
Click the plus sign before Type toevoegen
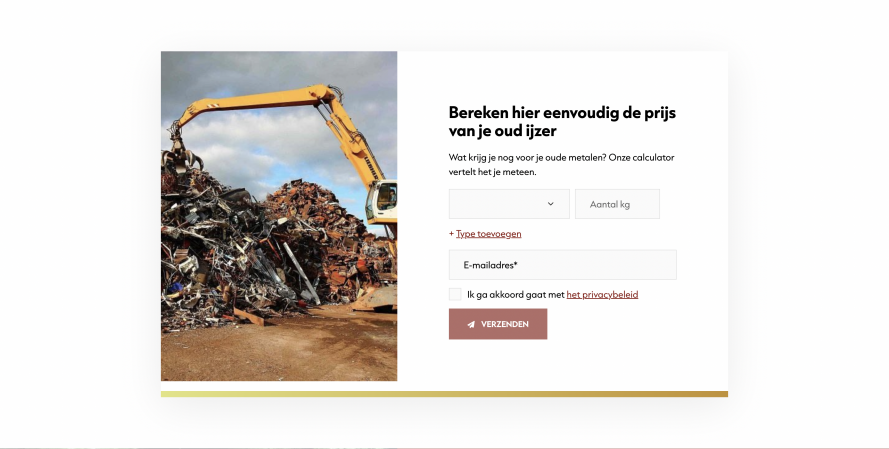point(451,234)
